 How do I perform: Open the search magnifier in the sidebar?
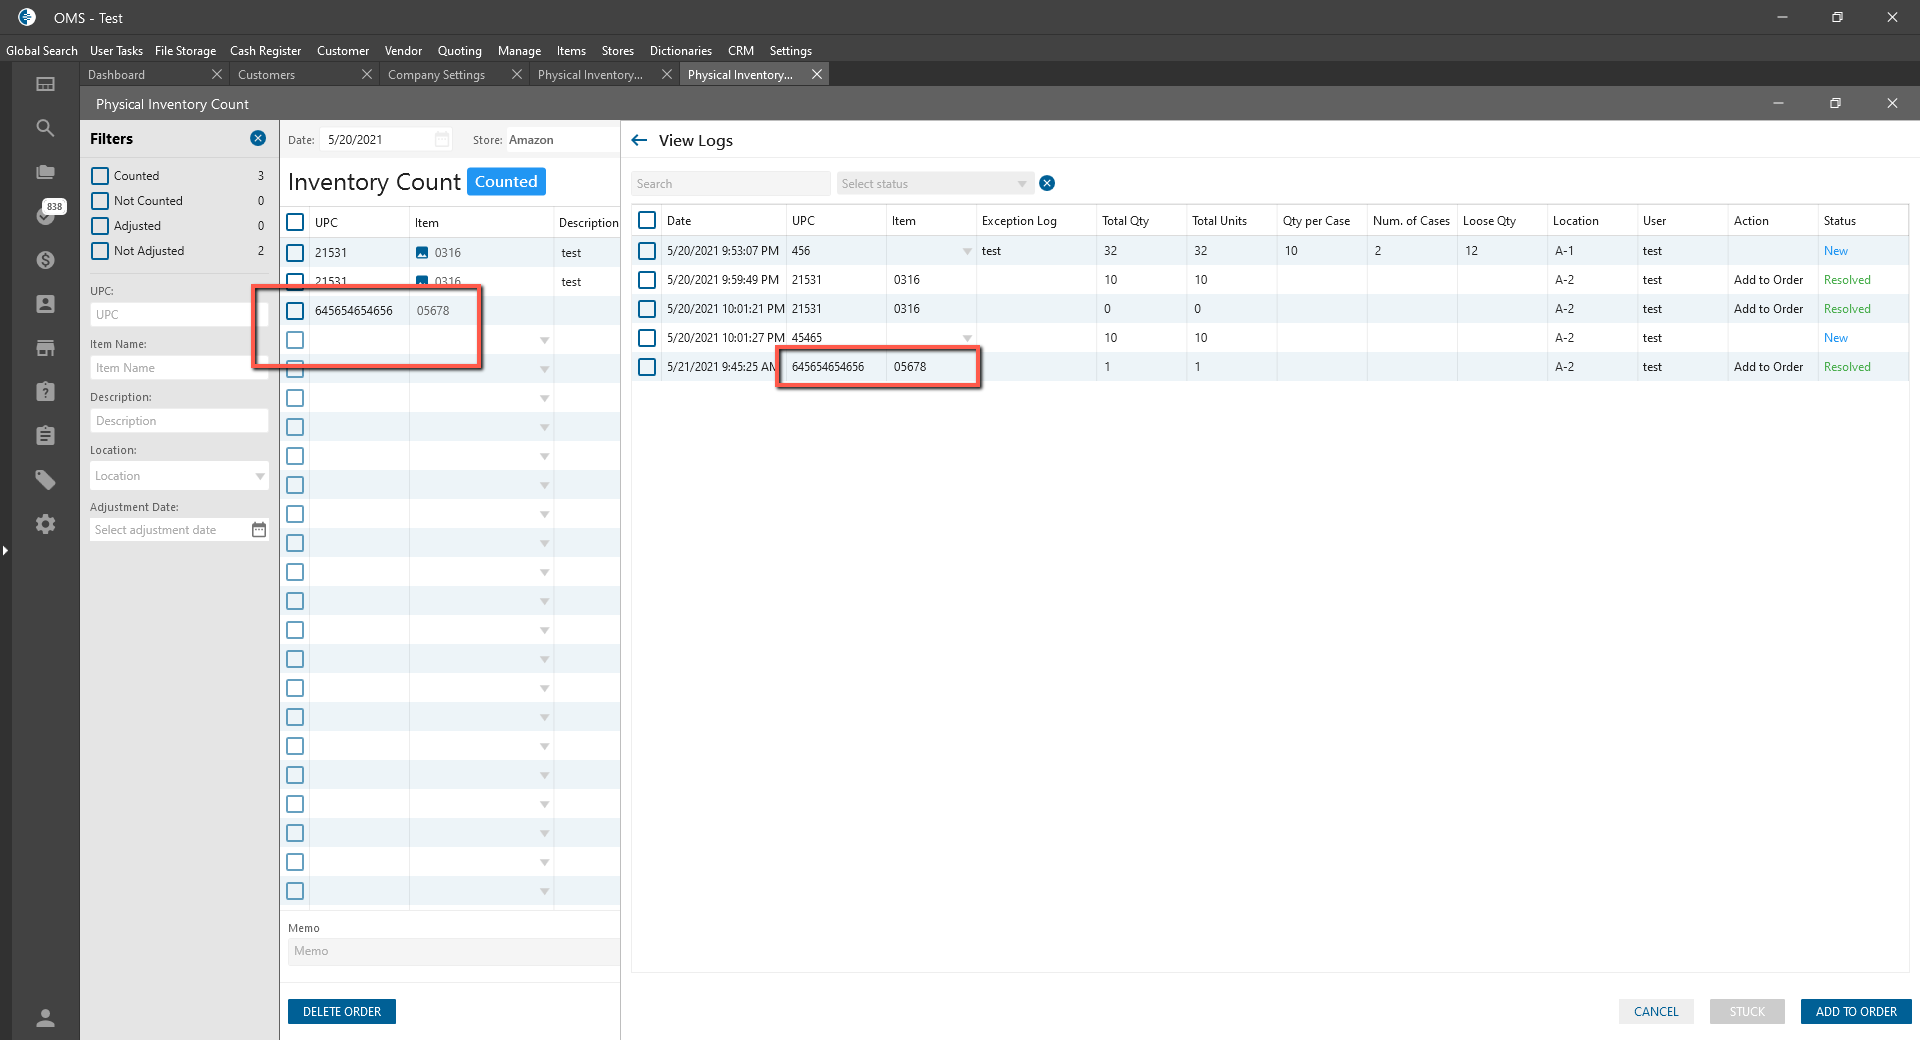click(45, 128)
